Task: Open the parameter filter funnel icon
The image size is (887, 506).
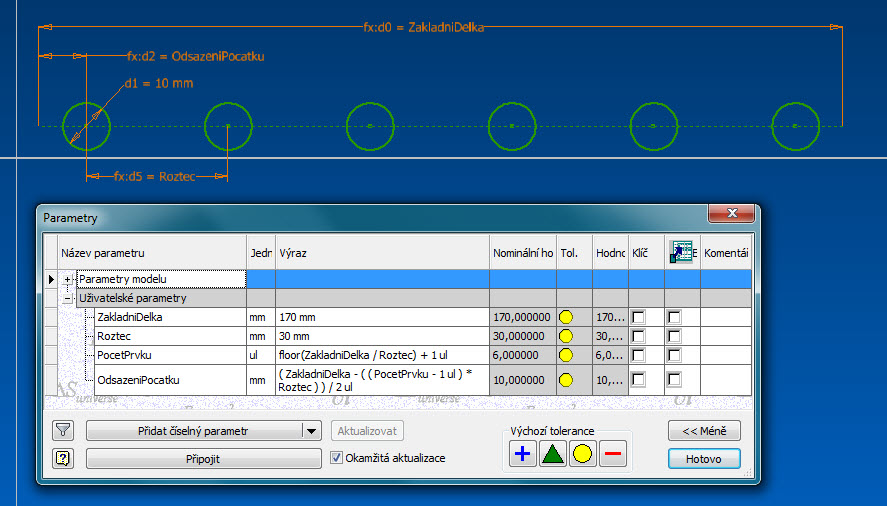Action: point(63,431)
